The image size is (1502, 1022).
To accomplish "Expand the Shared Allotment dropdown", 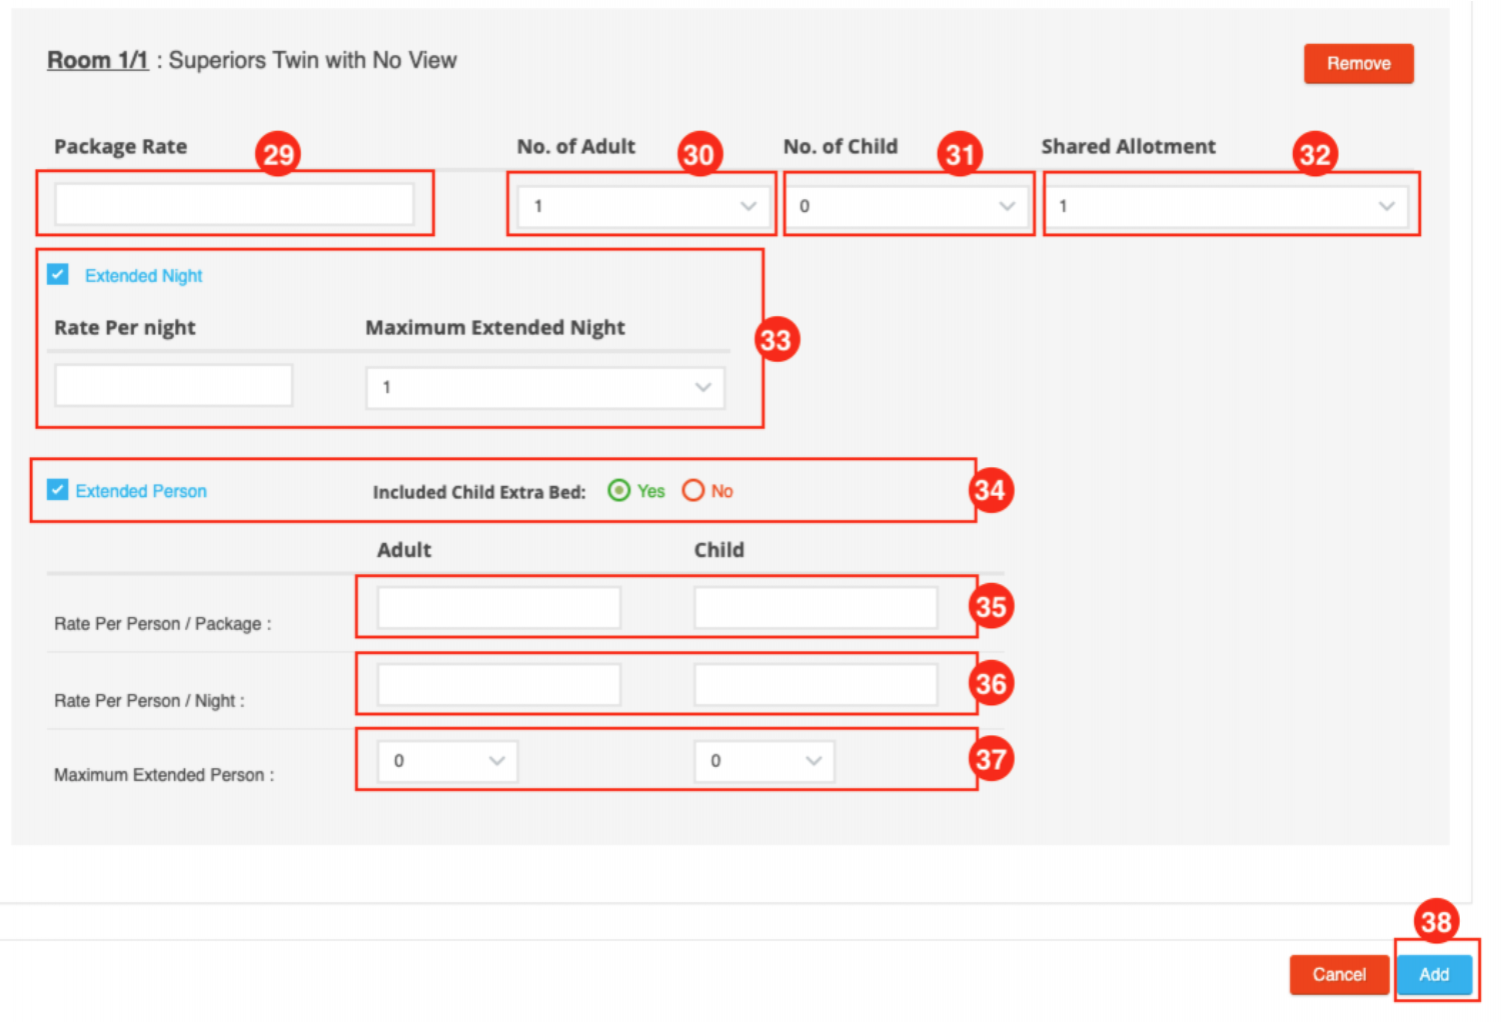I will point(1226,206).
